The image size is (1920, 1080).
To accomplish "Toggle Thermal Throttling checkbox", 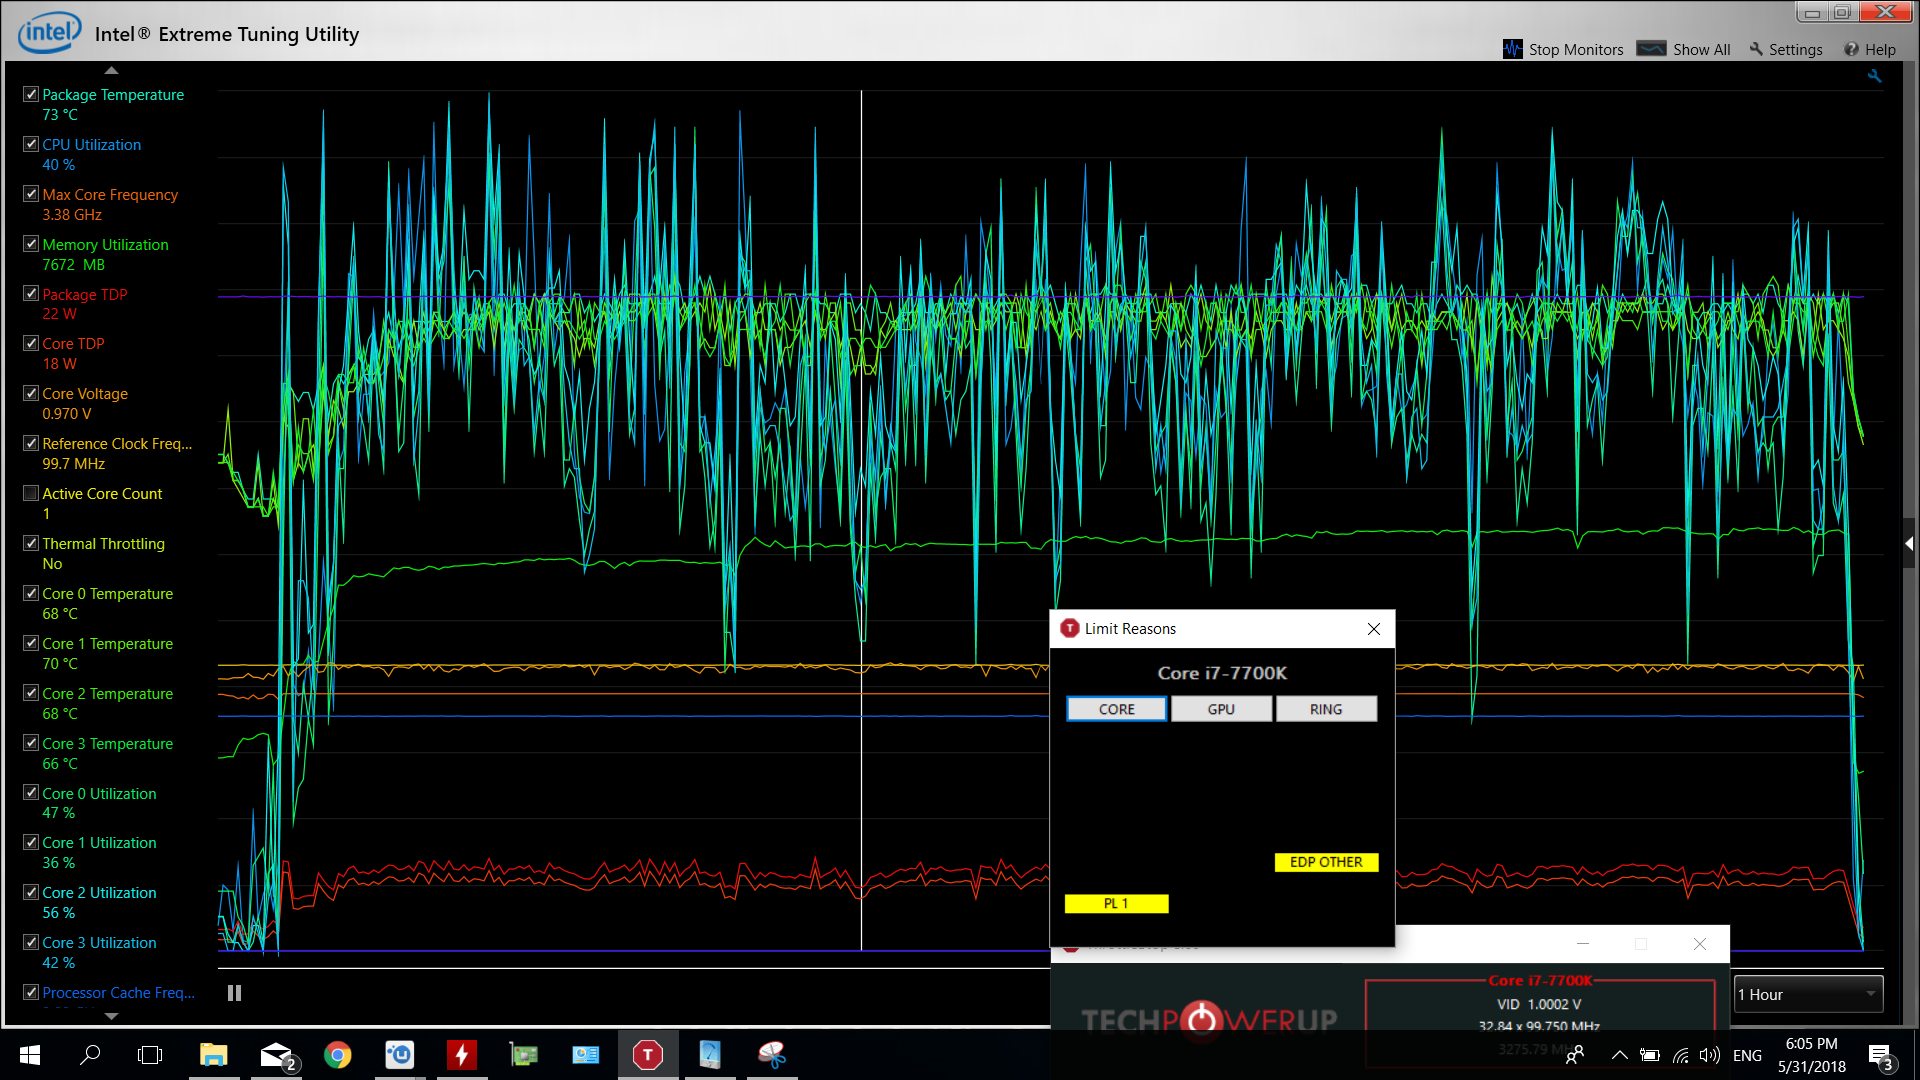I will 31,543.
